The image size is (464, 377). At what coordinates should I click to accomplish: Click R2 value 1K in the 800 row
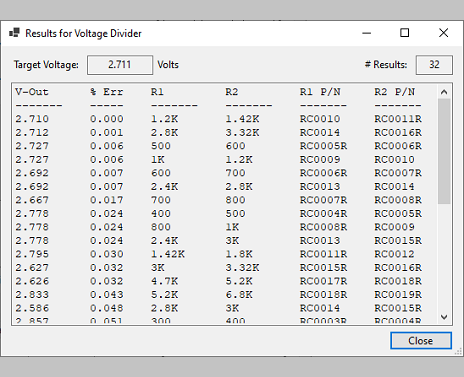coord(232,227)
